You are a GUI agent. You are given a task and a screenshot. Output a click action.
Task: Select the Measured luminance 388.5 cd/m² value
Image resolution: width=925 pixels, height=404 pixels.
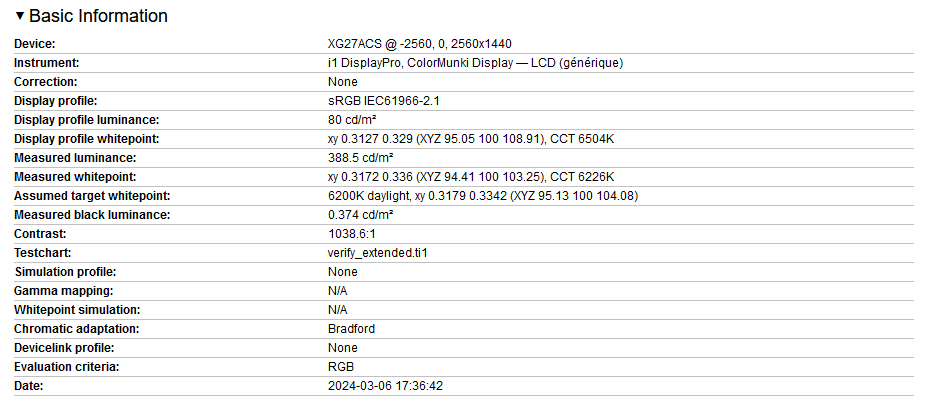coord(360,157)
